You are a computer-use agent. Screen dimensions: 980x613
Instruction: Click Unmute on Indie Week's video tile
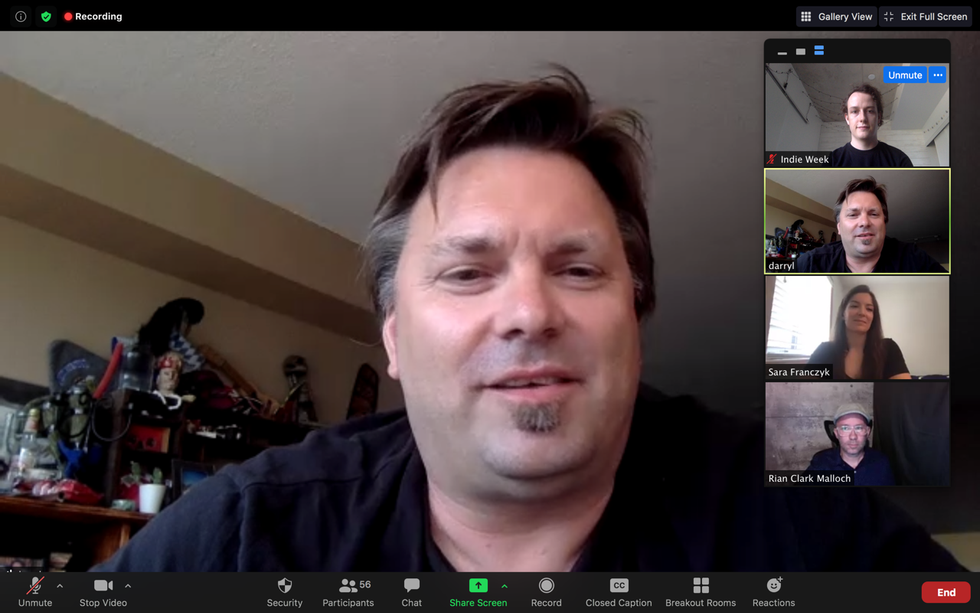coord(905,75)
